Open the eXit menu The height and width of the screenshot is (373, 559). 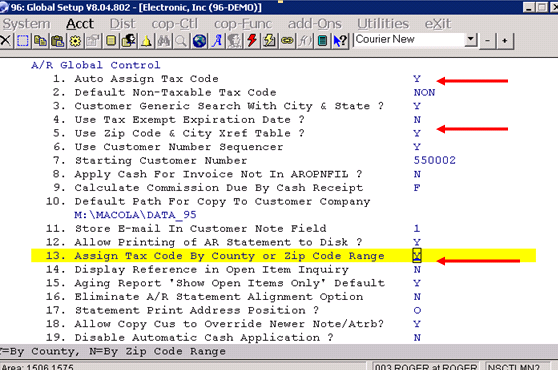(x=437, y=24)
